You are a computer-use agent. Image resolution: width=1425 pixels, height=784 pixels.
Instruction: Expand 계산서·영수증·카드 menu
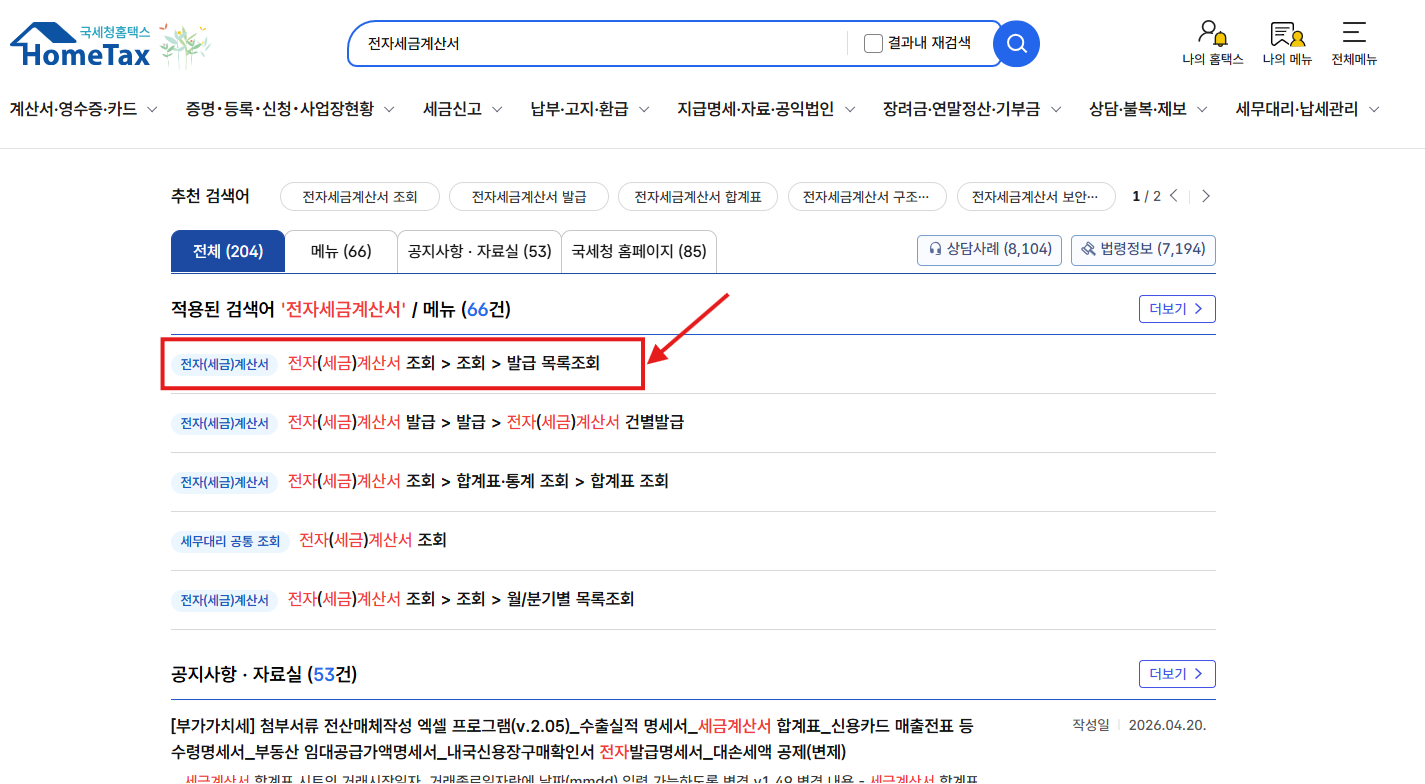(83, 109)
